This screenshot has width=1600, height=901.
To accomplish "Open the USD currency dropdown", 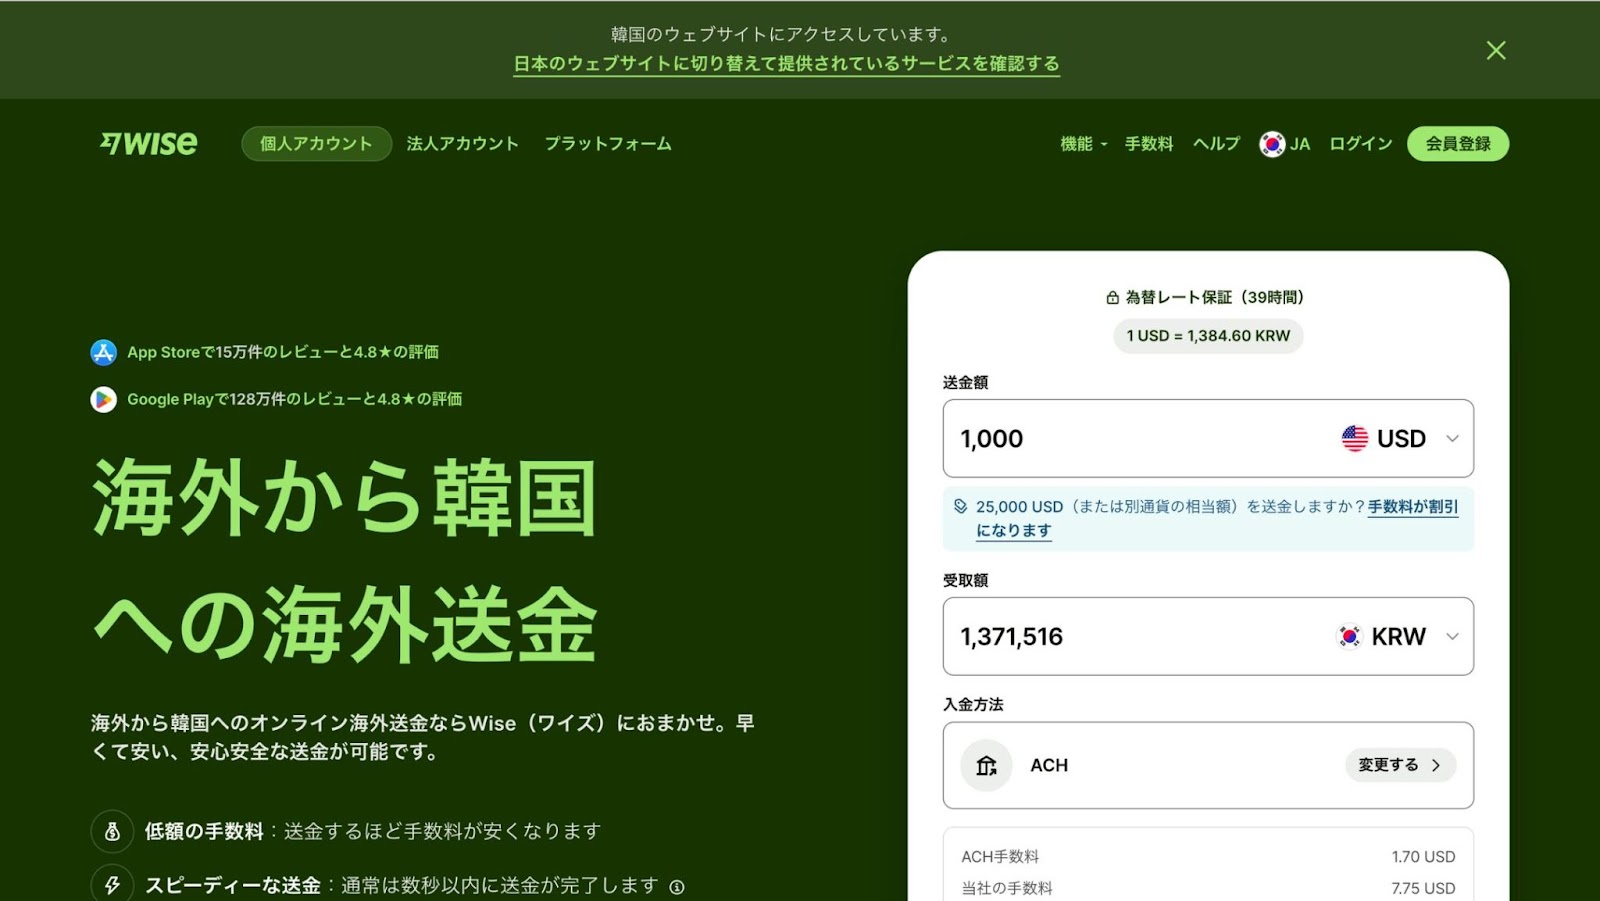I will (x=1401, y=439).
